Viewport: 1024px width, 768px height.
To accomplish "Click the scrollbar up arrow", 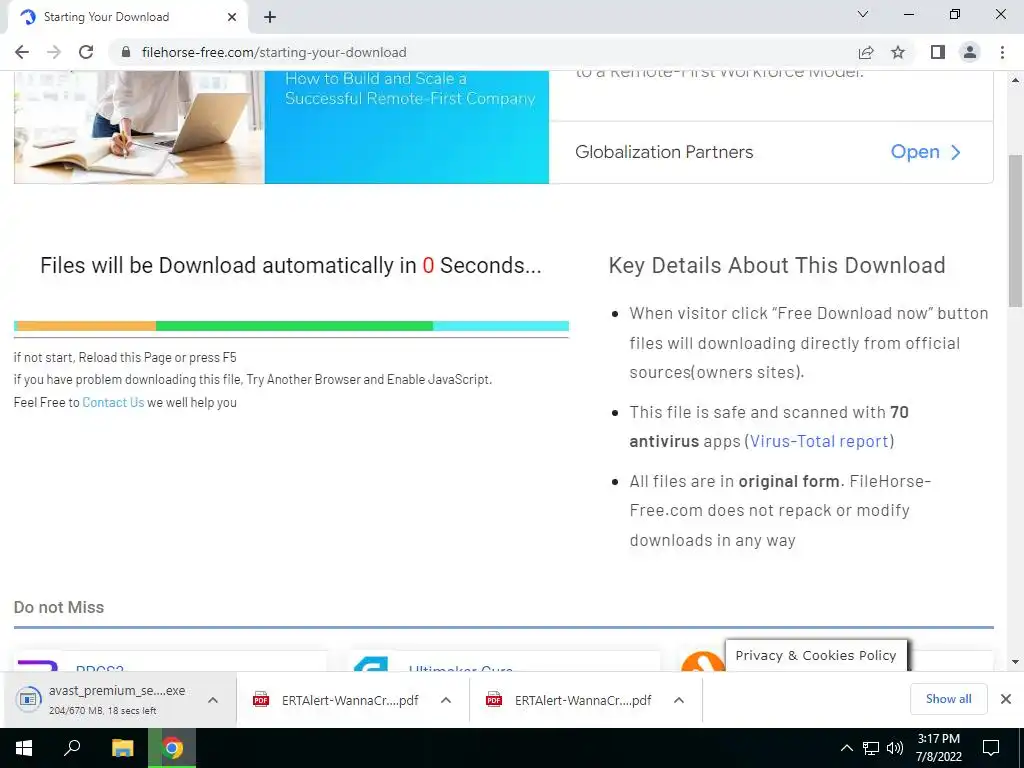I will coord(1016,80).
